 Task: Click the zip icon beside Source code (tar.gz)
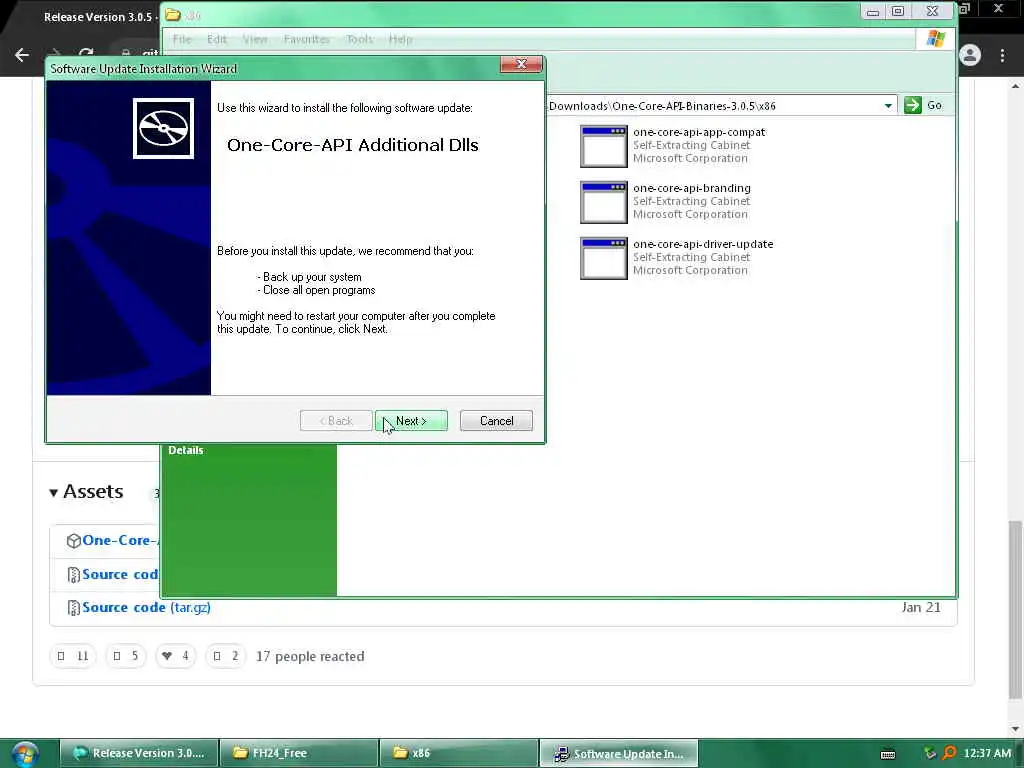[73, 608]
